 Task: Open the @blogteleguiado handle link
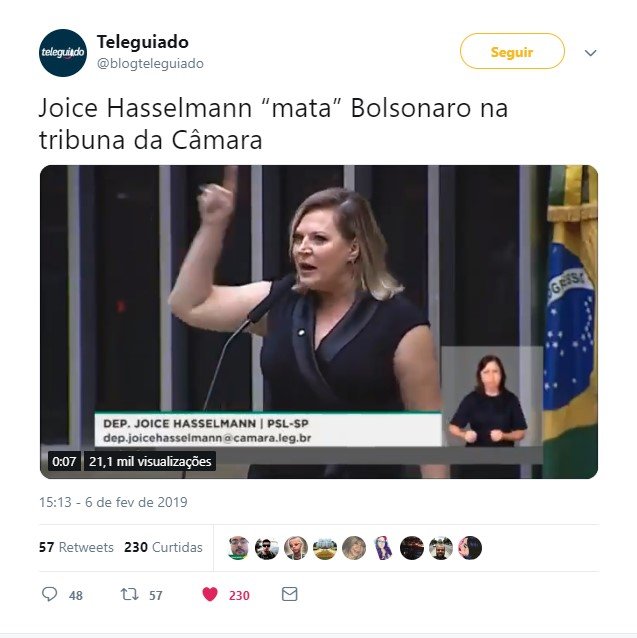tap(150, 63)
